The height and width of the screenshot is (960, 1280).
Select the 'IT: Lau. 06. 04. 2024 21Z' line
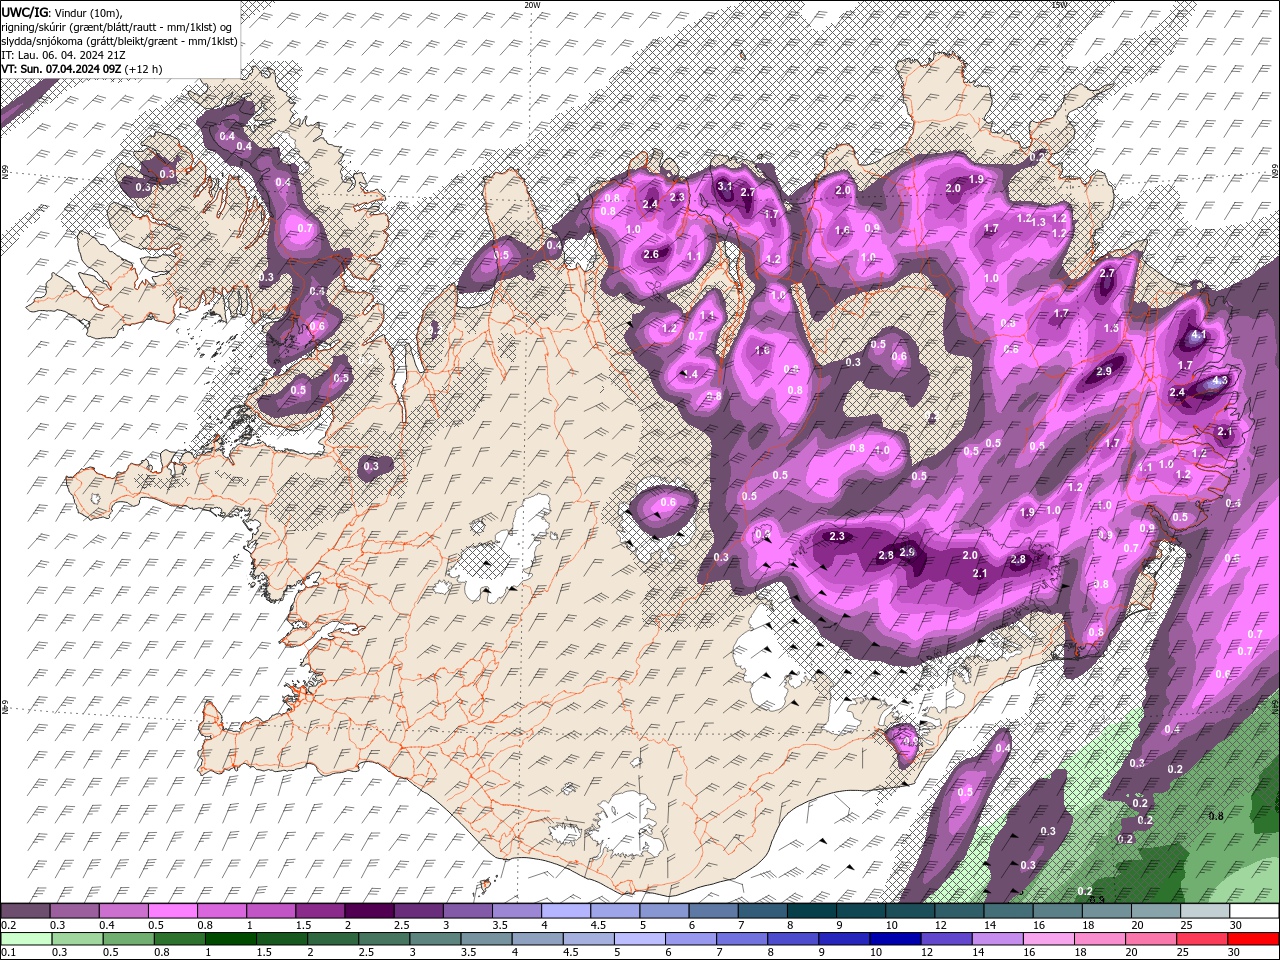click(65, 55)
